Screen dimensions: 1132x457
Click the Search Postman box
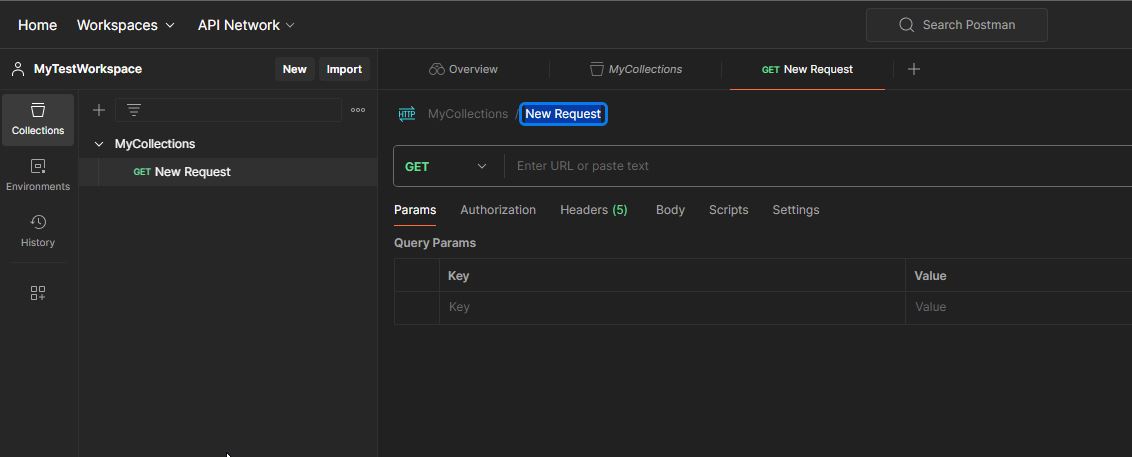point(957,25)
